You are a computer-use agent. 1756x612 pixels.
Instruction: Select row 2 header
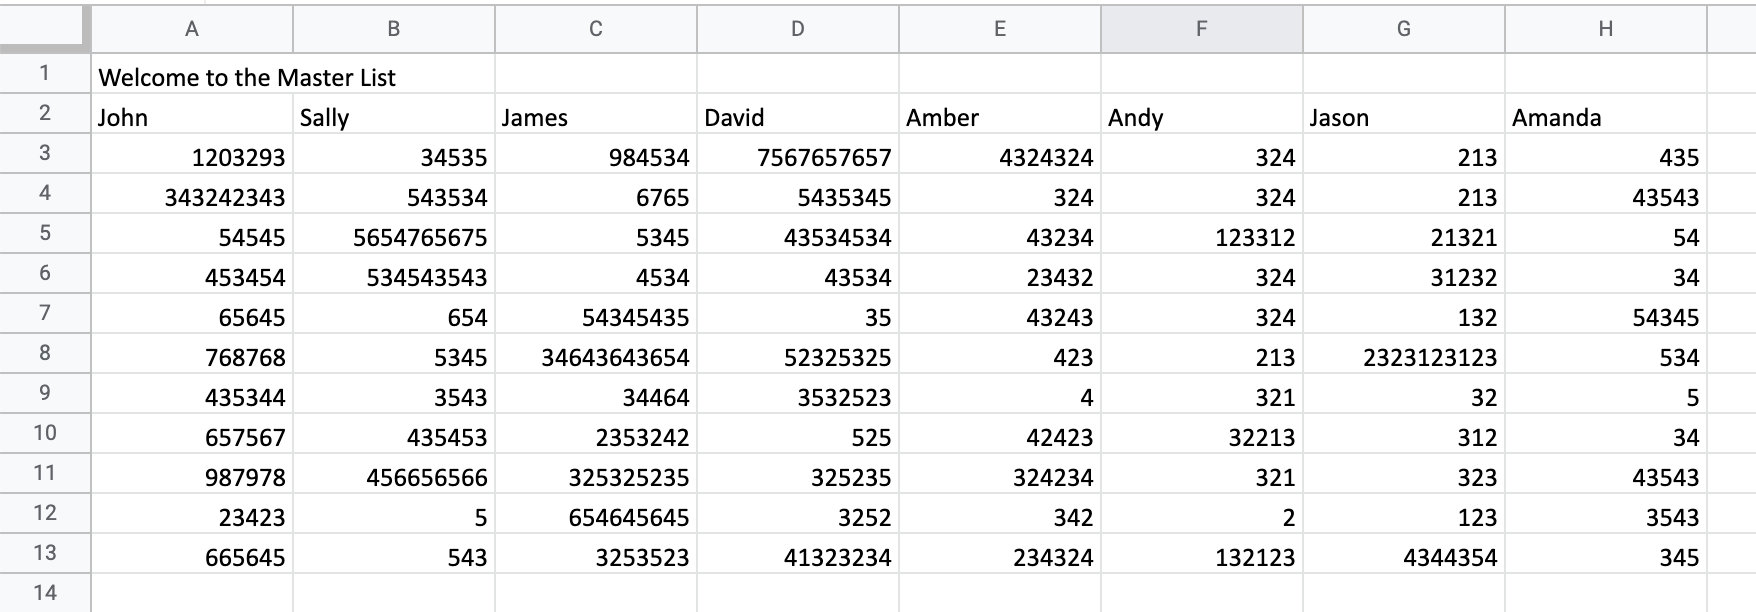[x=45, y=113]
